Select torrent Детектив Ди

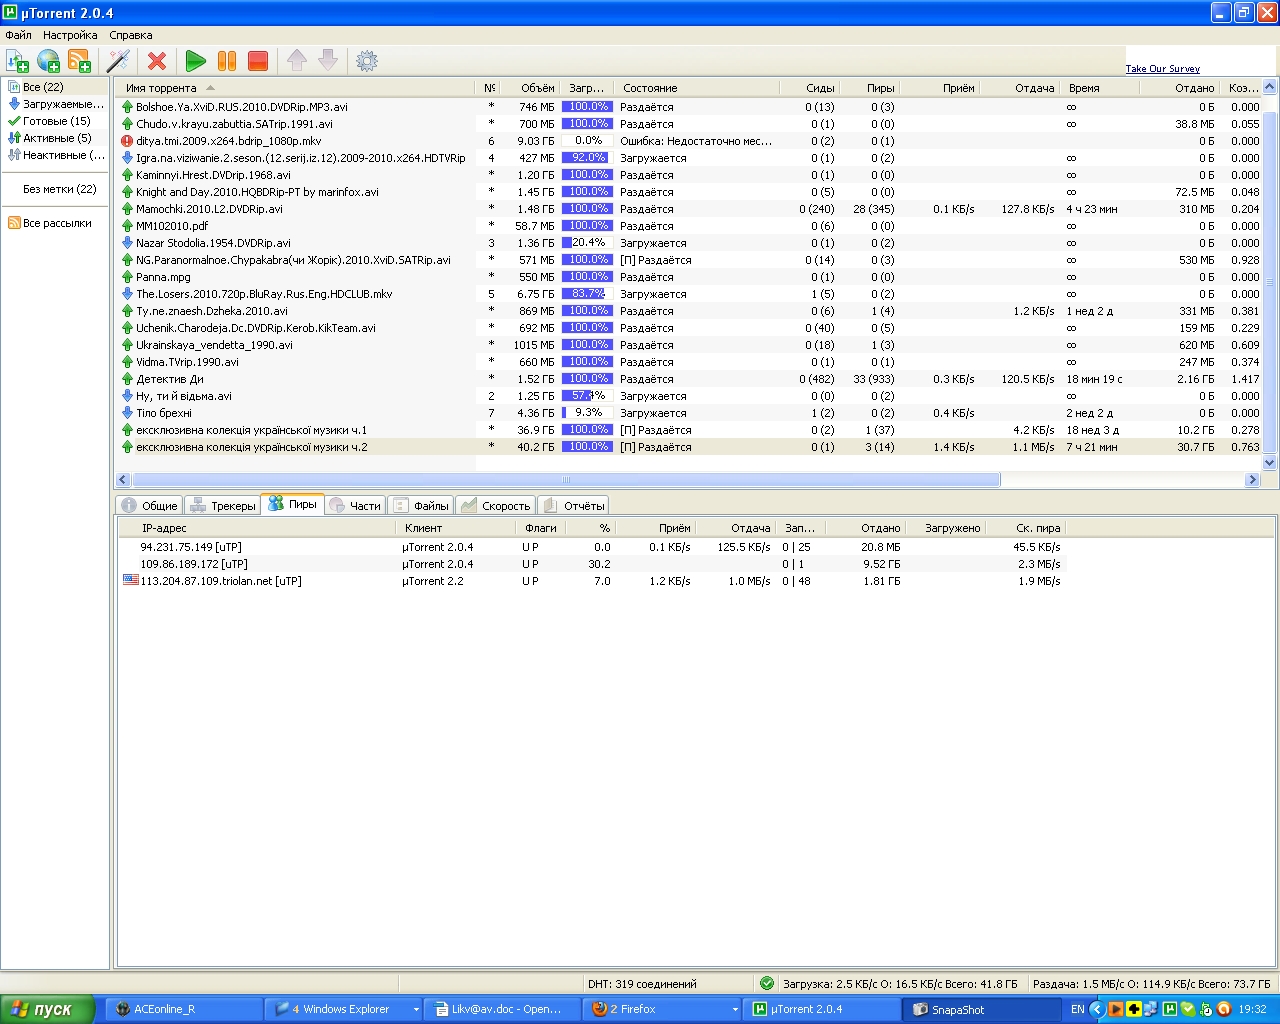point(690,379)
